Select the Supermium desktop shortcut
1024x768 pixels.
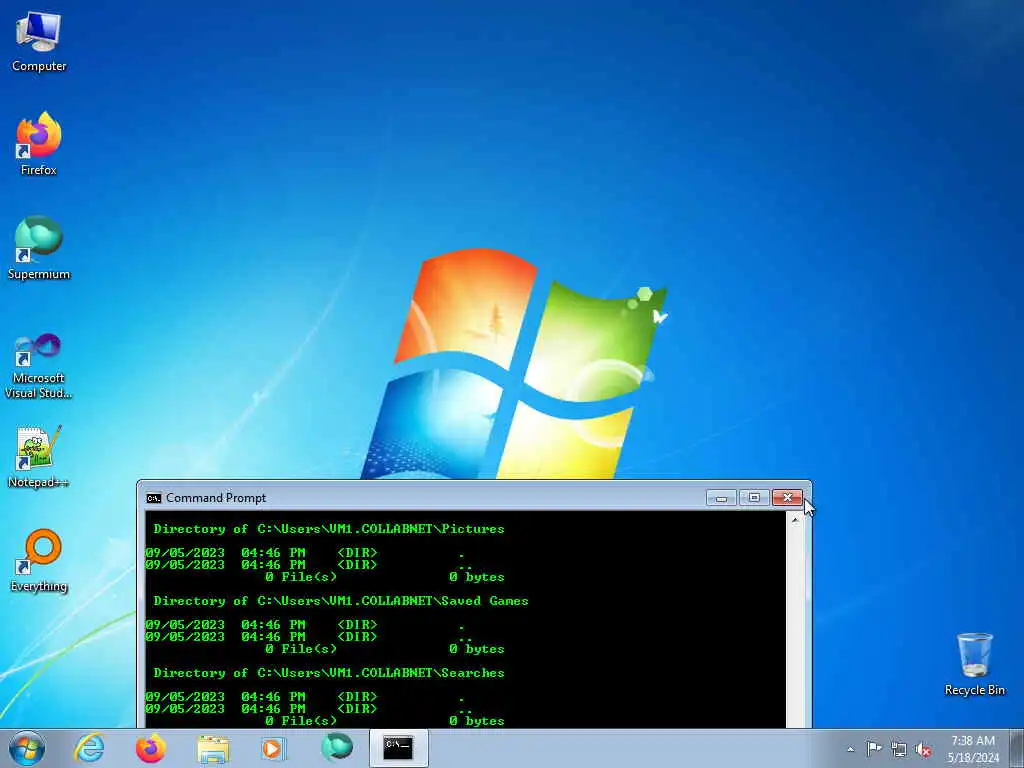pyautogui.click(x=39, y=248)
